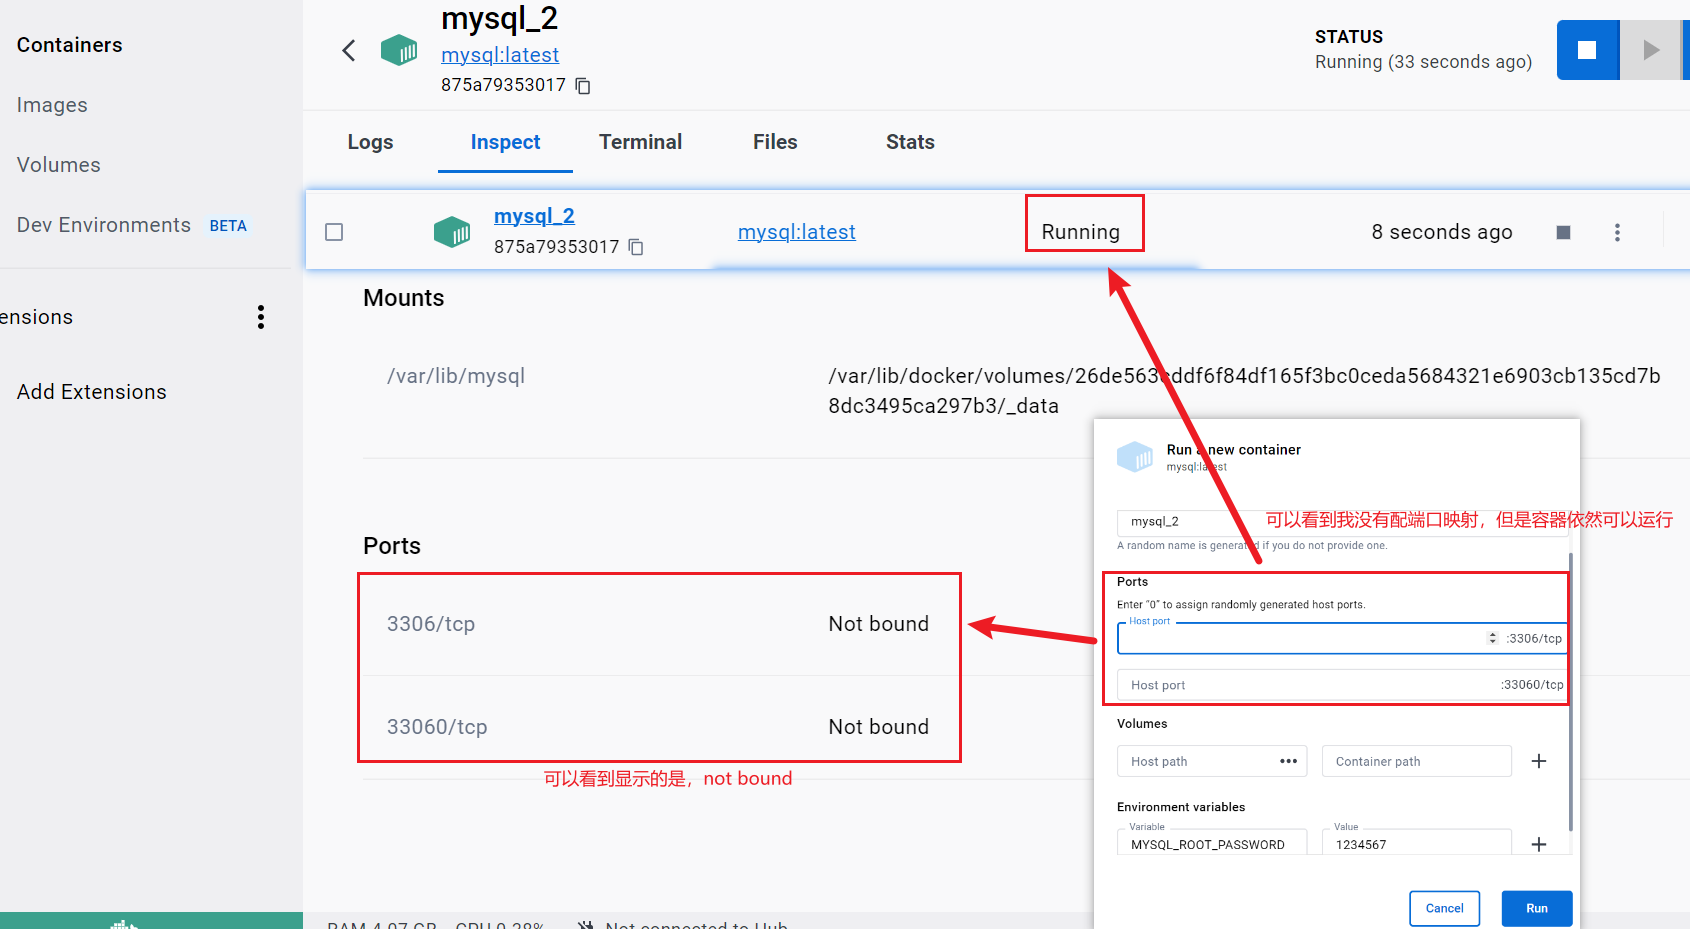Click Add Extensions in the sidebar
1690x929 pixels.
pyautogui.click(x=92, y=392)
